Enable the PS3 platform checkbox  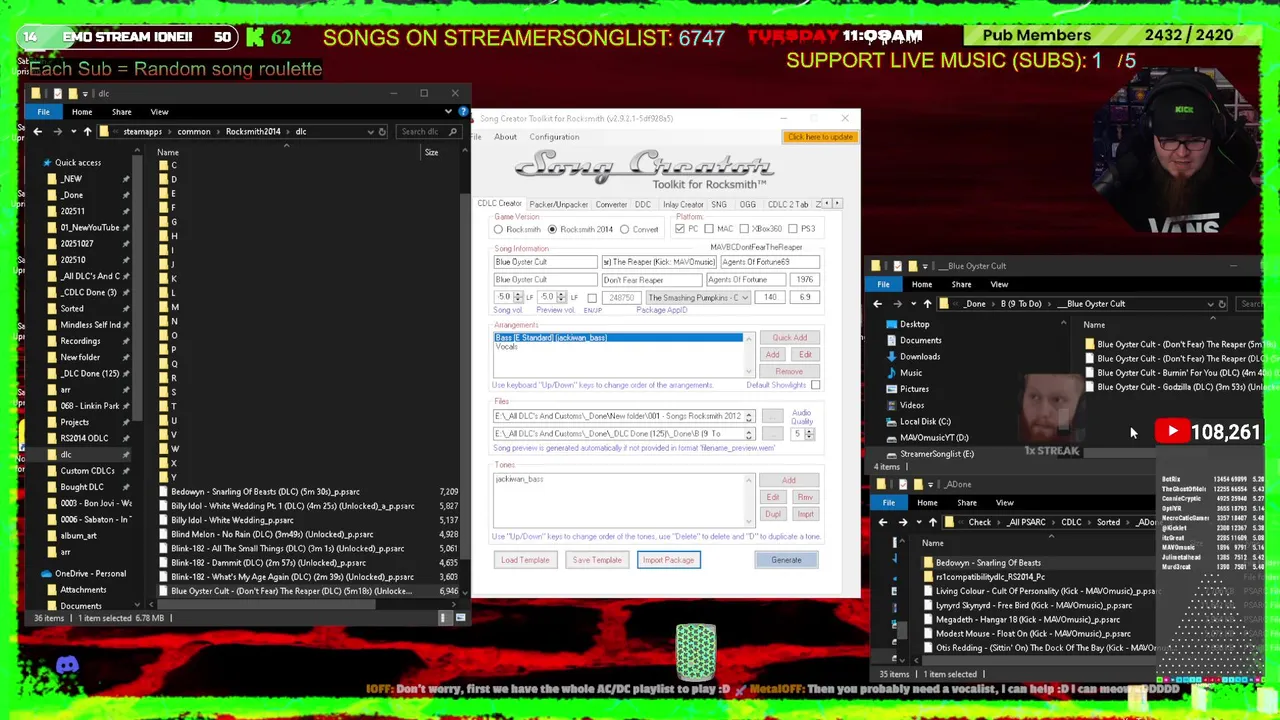(791, 229)
